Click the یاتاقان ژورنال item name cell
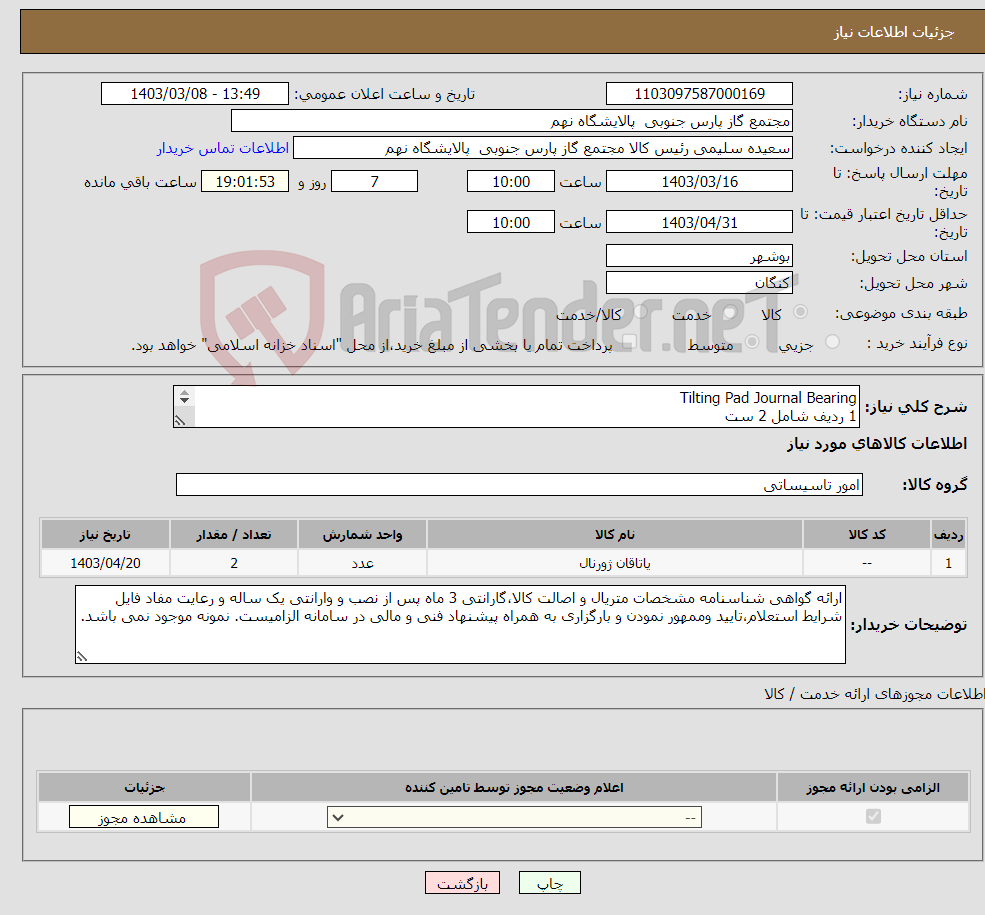This screenshot has height=915, width=985. [x=614, y=563]
